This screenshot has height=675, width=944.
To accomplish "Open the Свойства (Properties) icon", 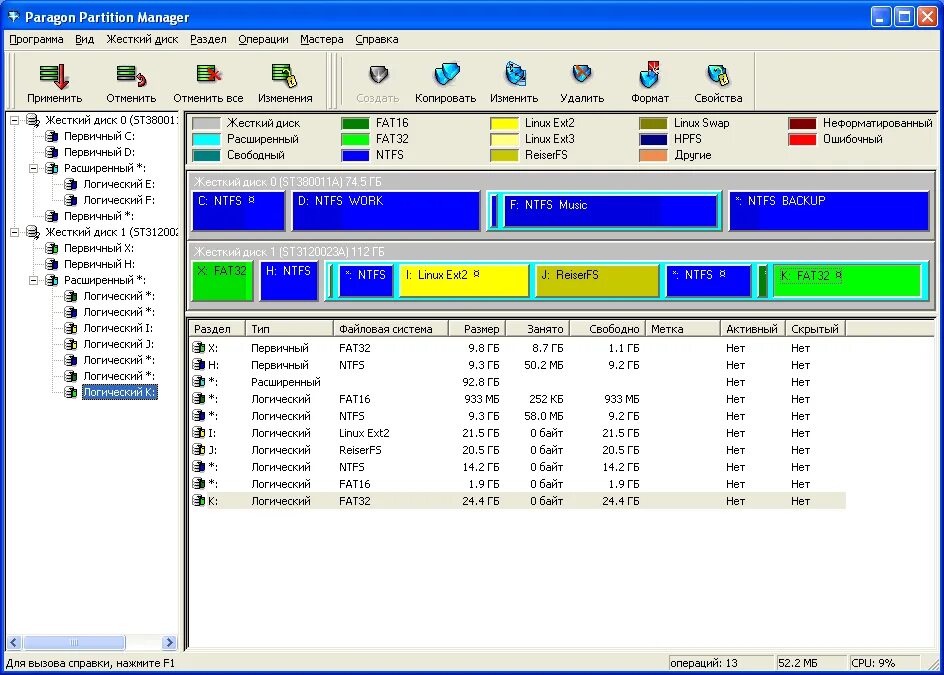I will point(718,75).
